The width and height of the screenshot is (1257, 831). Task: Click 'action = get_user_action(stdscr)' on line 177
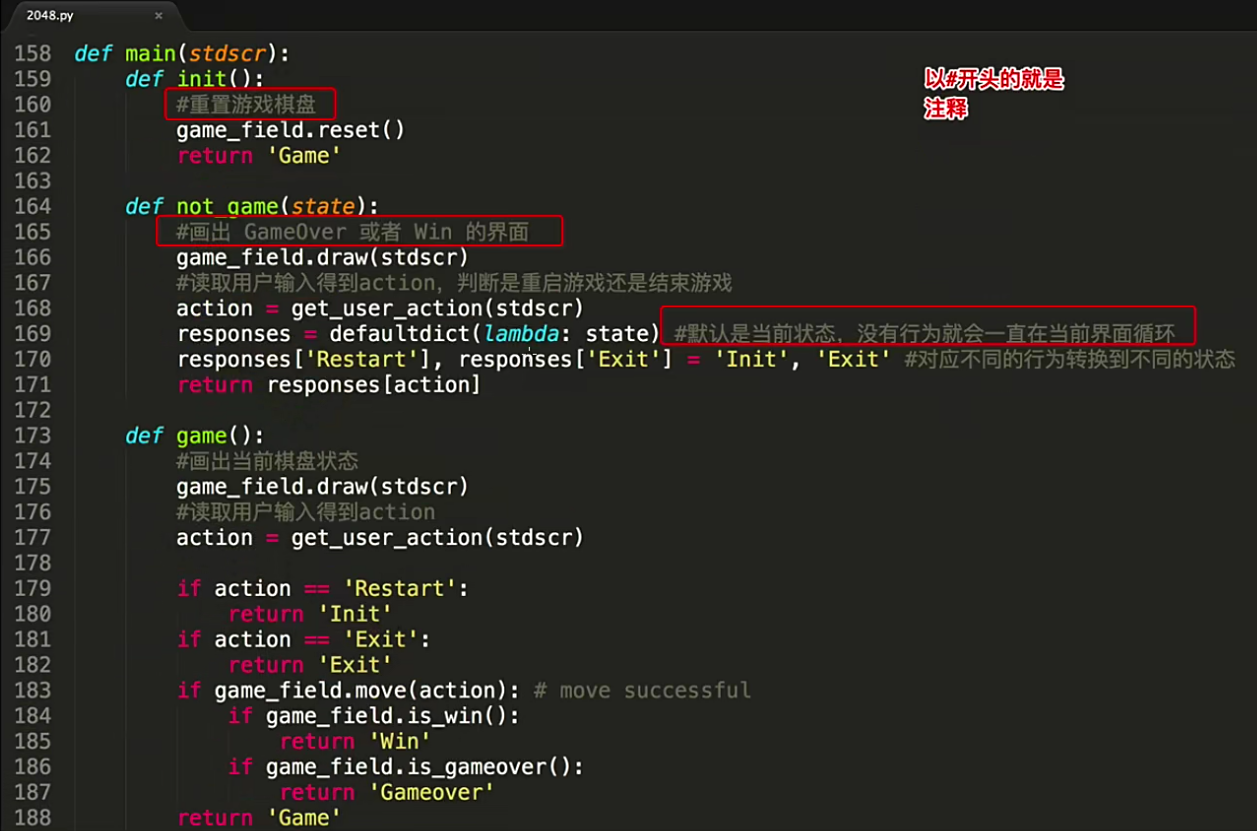(380, 538)
